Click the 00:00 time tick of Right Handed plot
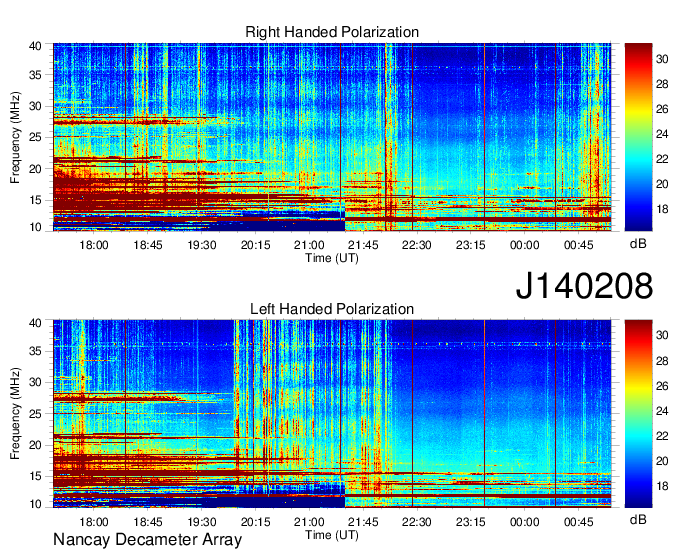 click(x=525, y=245)
